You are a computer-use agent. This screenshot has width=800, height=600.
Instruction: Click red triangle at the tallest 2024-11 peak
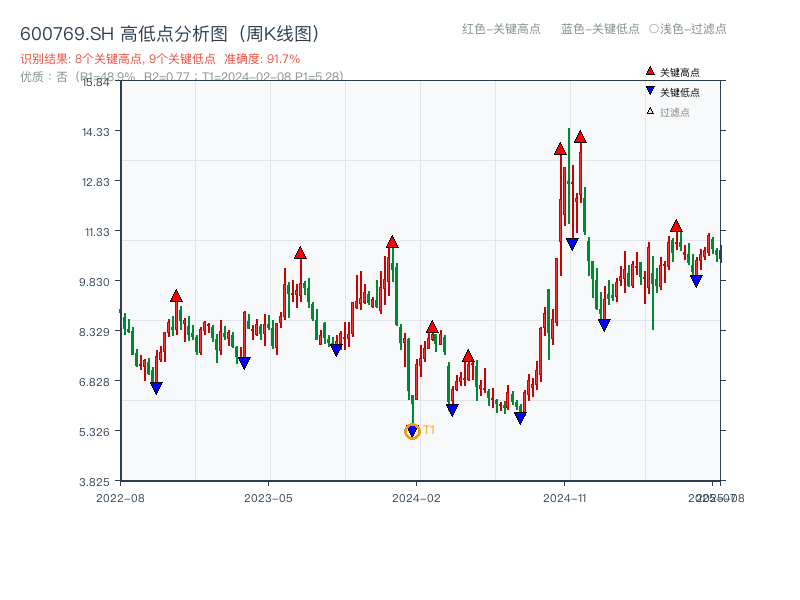click(581, 138)
